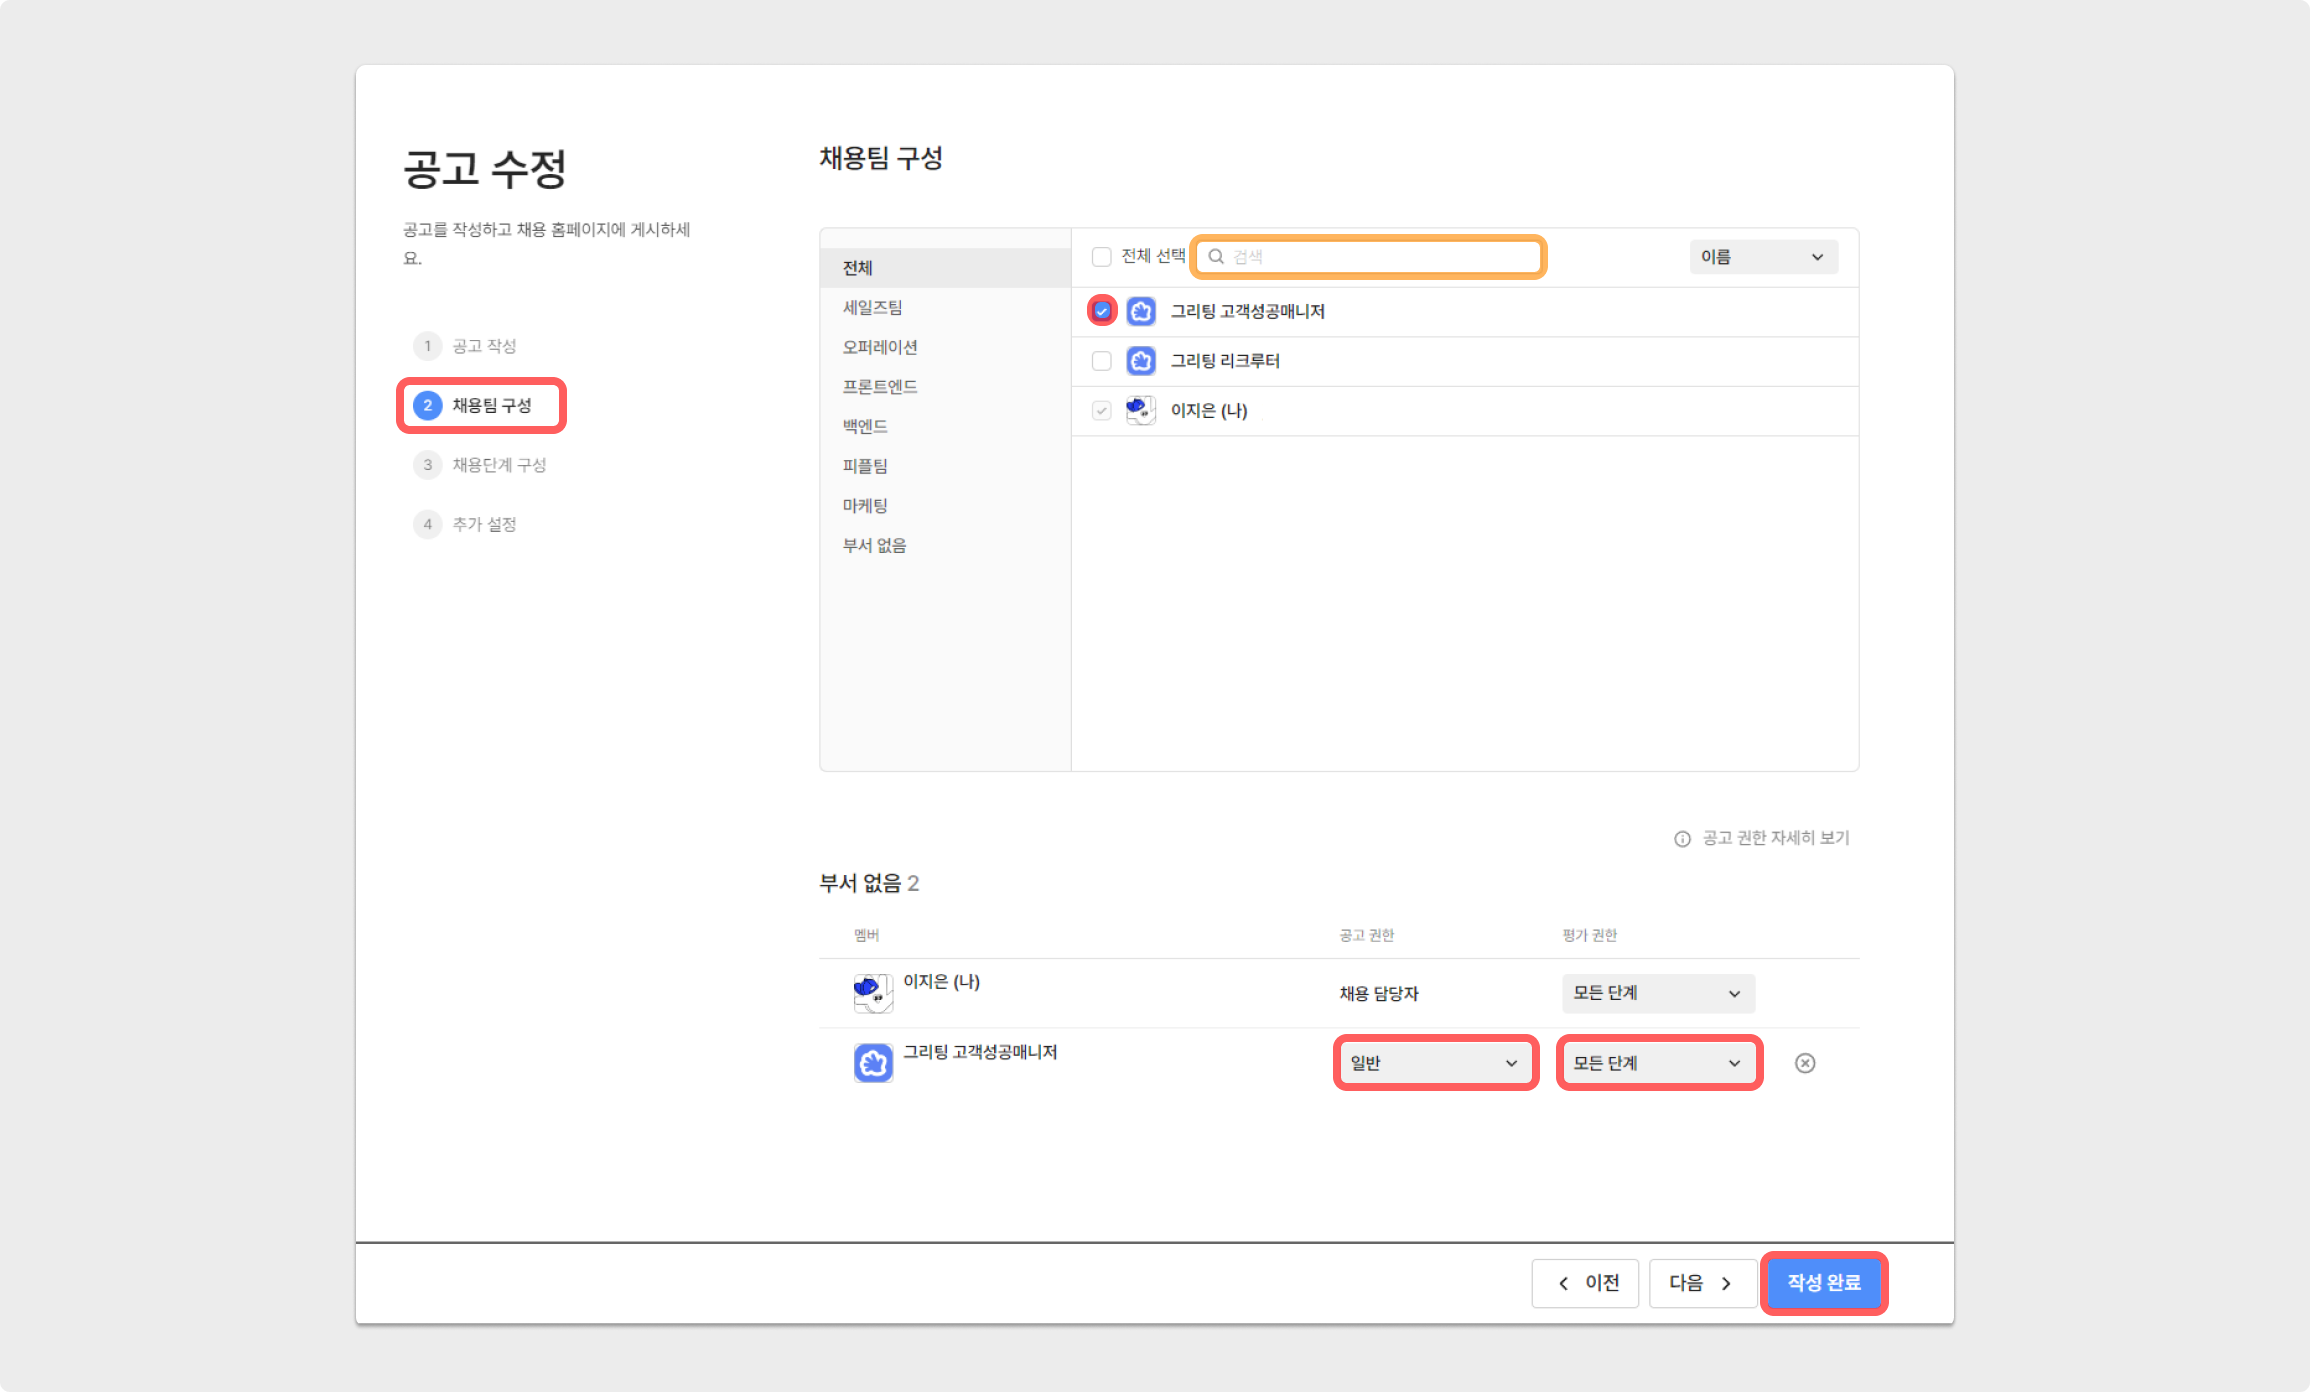
Task: Go to step 4 추가 설정
Action: 484,524
